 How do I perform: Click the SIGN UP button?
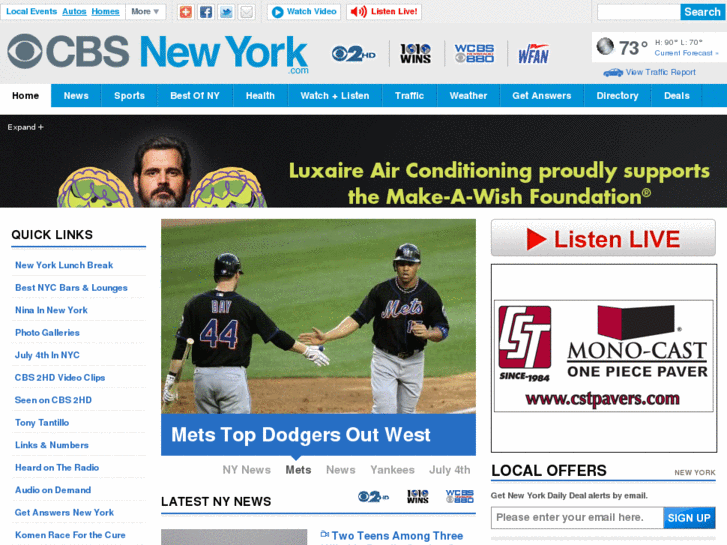point(689,518)
